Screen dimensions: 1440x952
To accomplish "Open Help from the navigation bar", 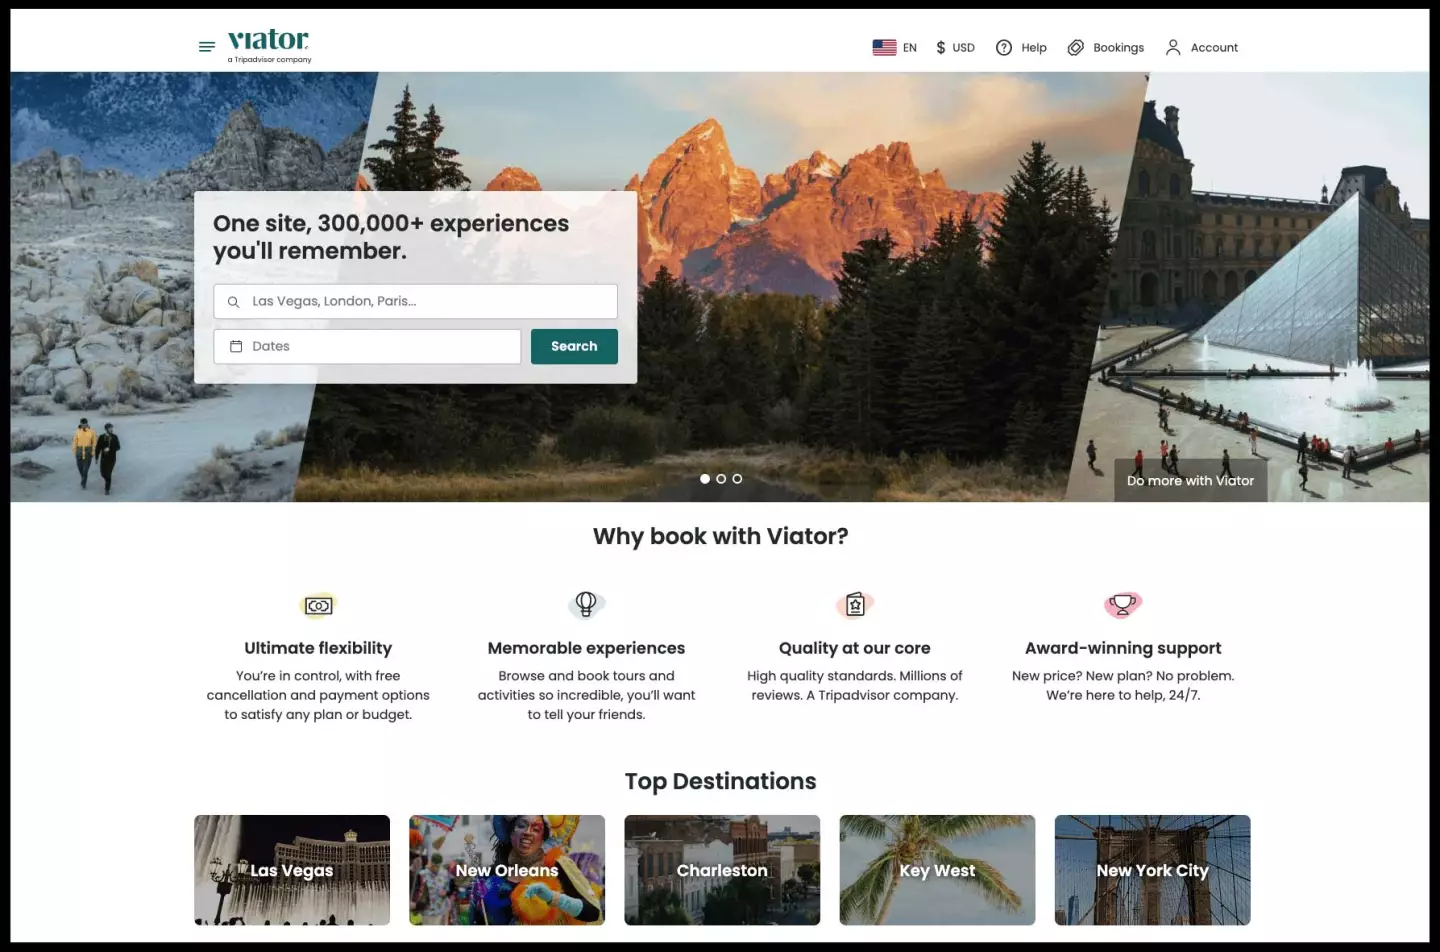I will (x=1021, y=47).
